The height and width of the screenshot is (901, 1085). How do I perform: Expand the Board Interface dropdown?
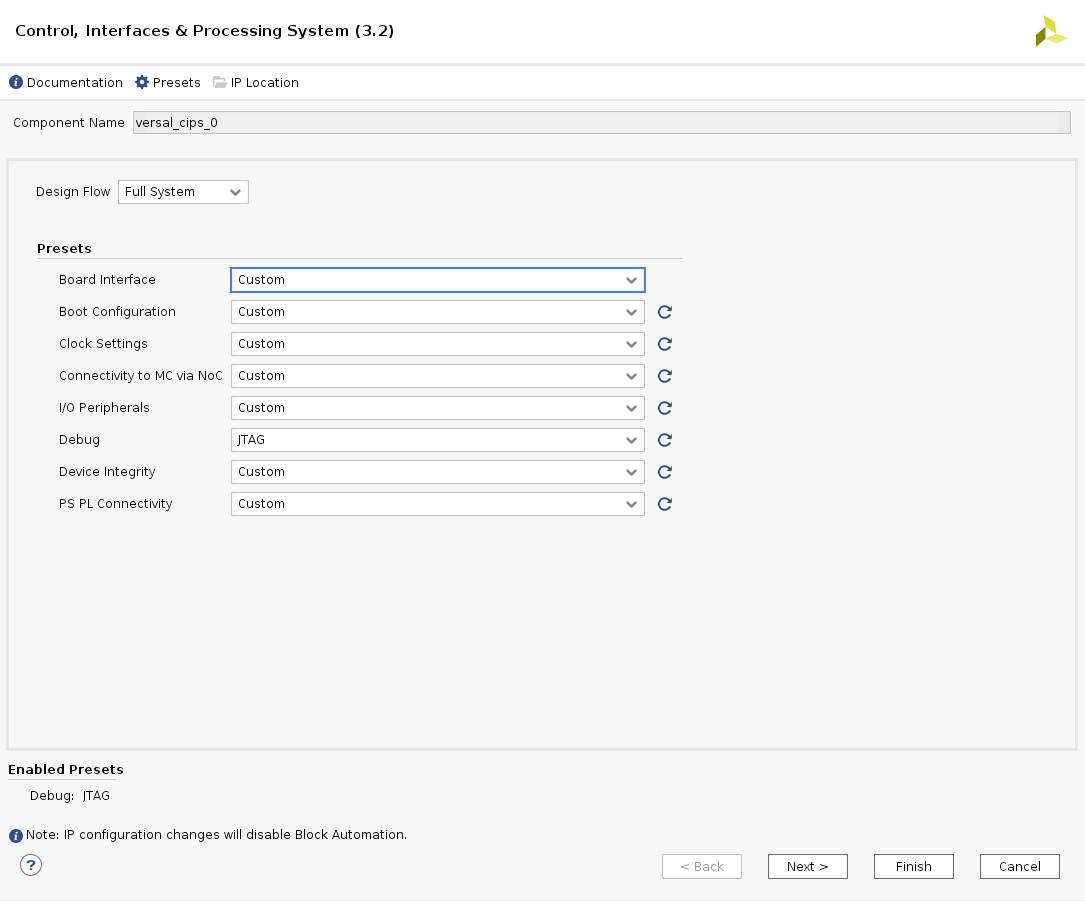click(x=437, y=280)
